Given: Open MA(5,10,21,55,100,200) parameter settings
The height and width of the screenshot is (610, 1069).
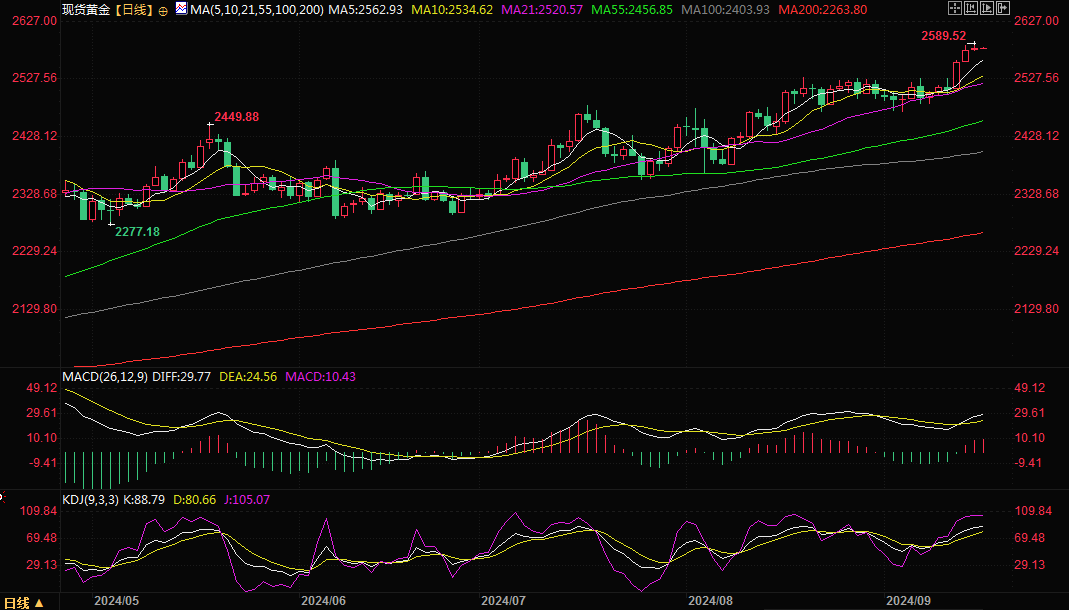Looking at the screenshot, I should pos(258,10).
